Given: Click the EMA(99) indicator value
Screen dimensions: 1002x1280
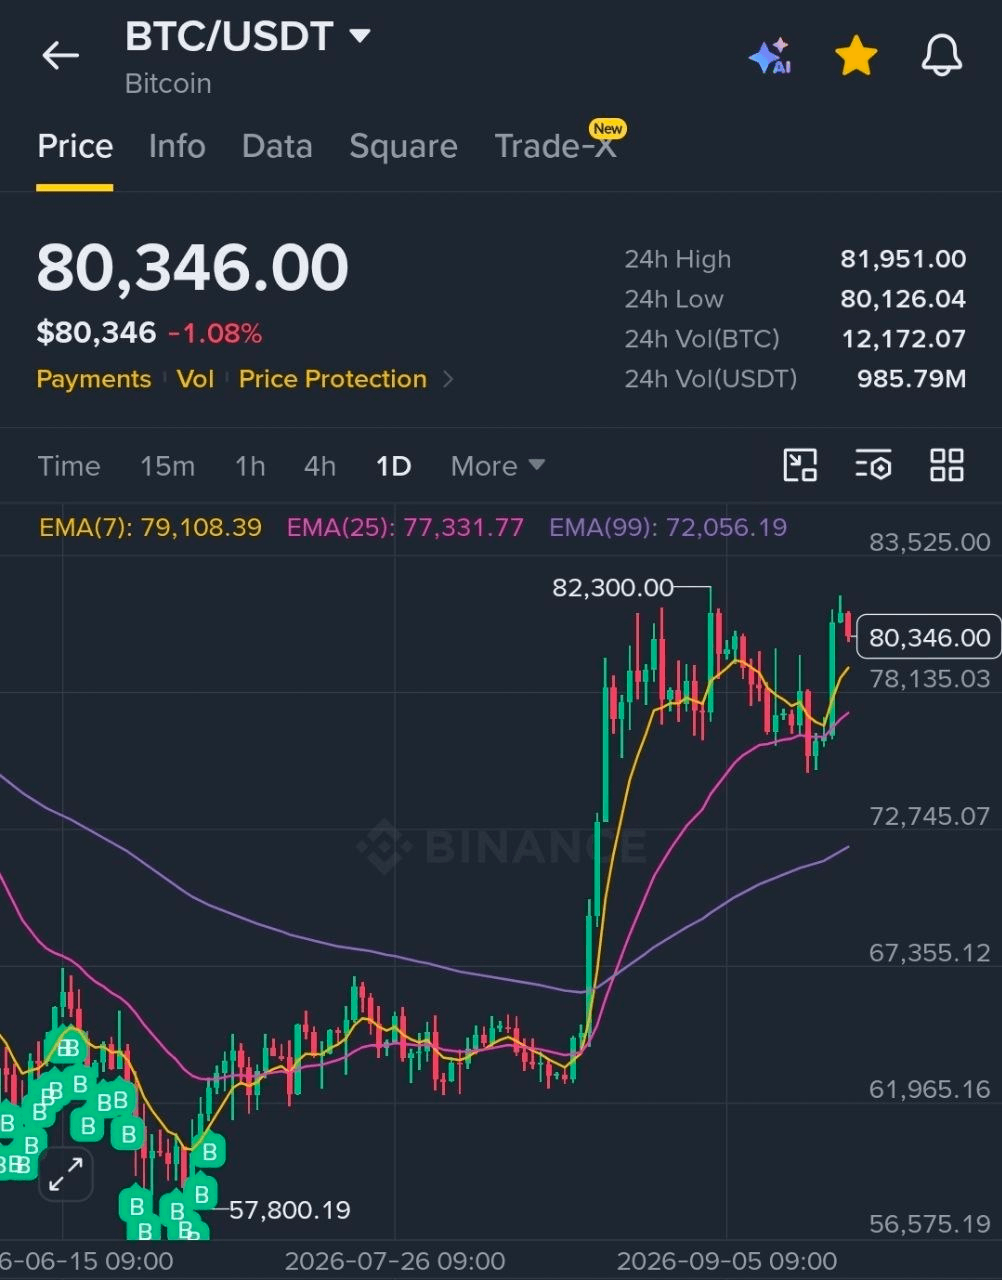Looking at the screenshot, I should [x=668, y=527].
